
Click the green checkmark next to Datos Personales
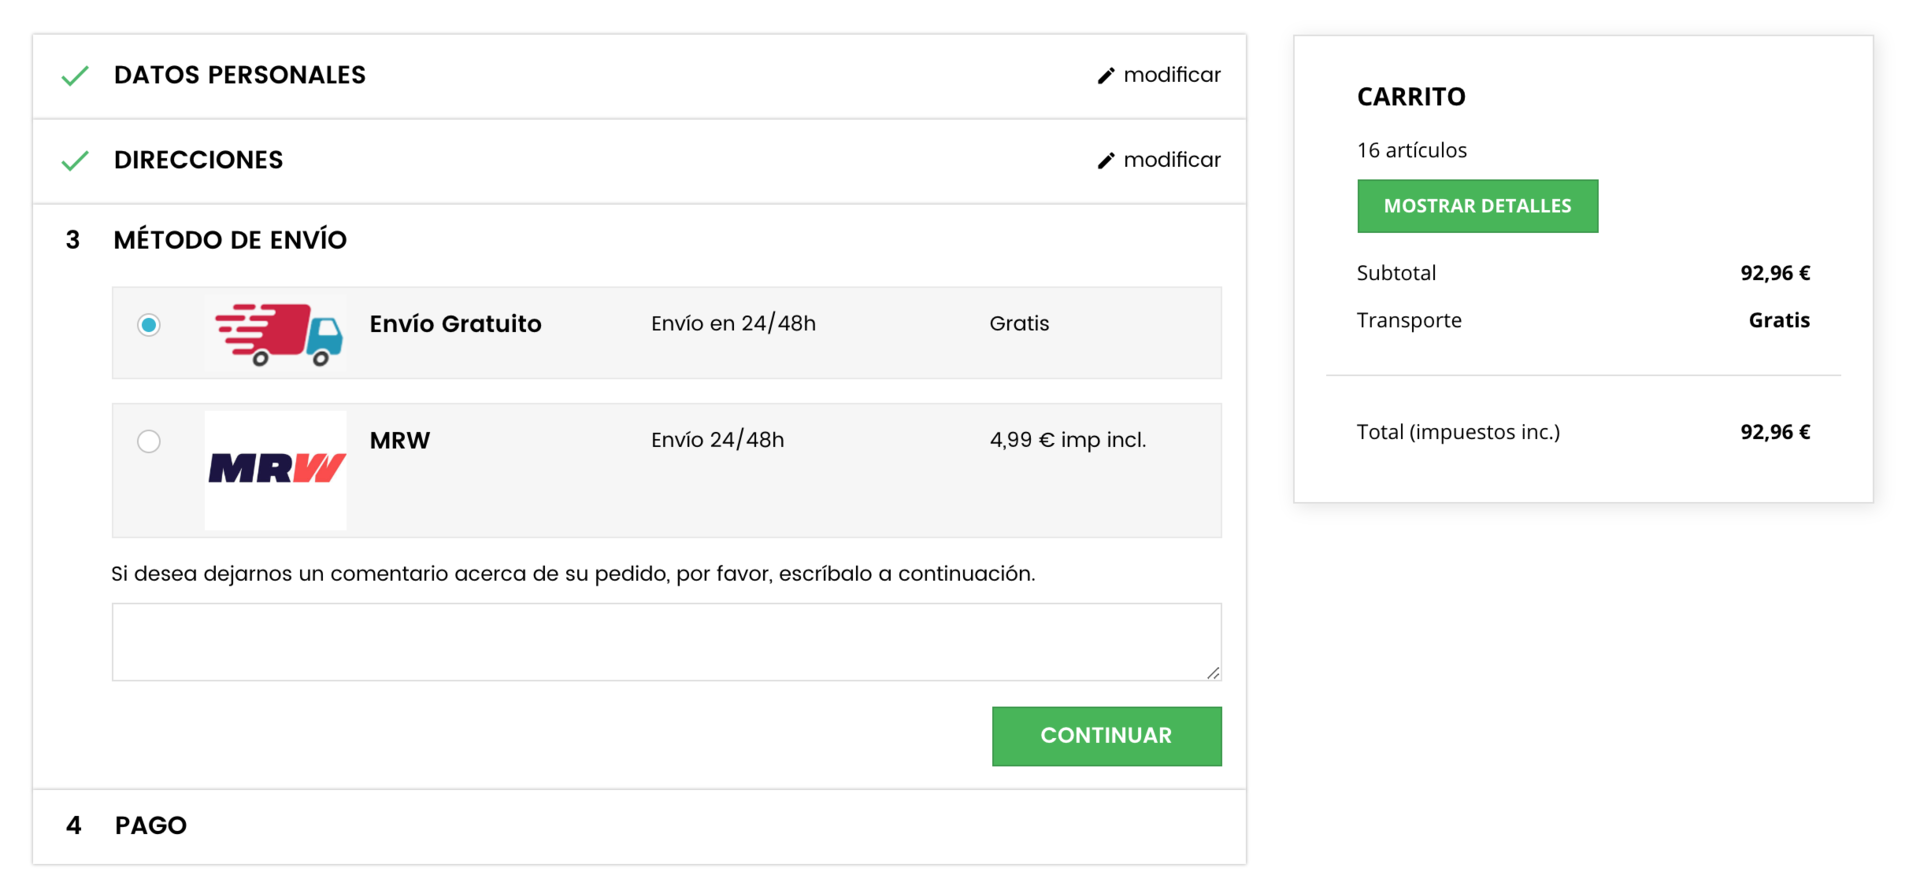click(75, 76)
